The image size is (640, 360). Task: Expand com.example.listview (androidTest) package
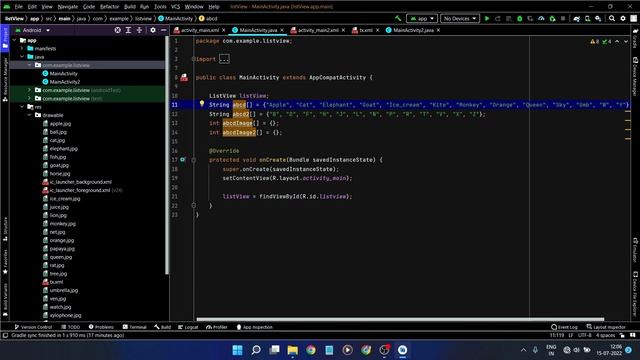[29, 90]
